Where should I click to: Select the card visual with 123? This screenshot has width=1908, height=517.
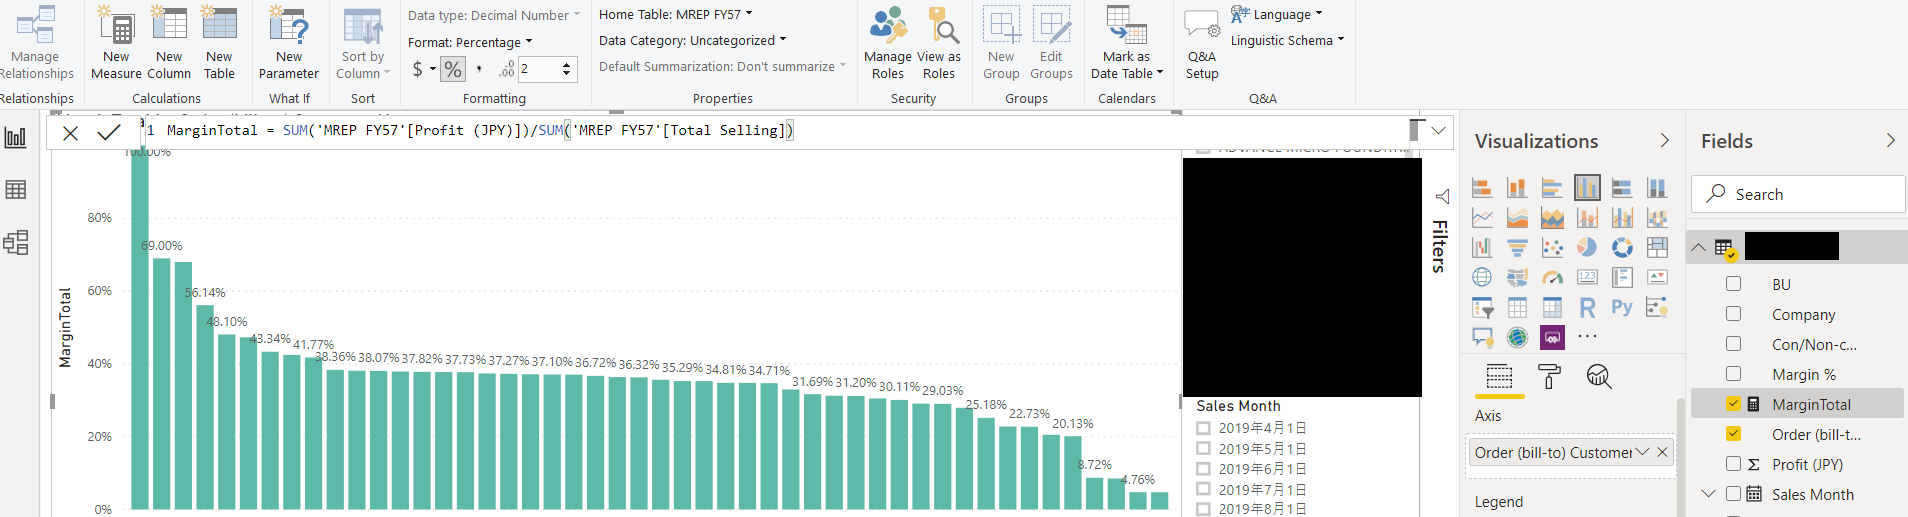(x=1587, y=277)
